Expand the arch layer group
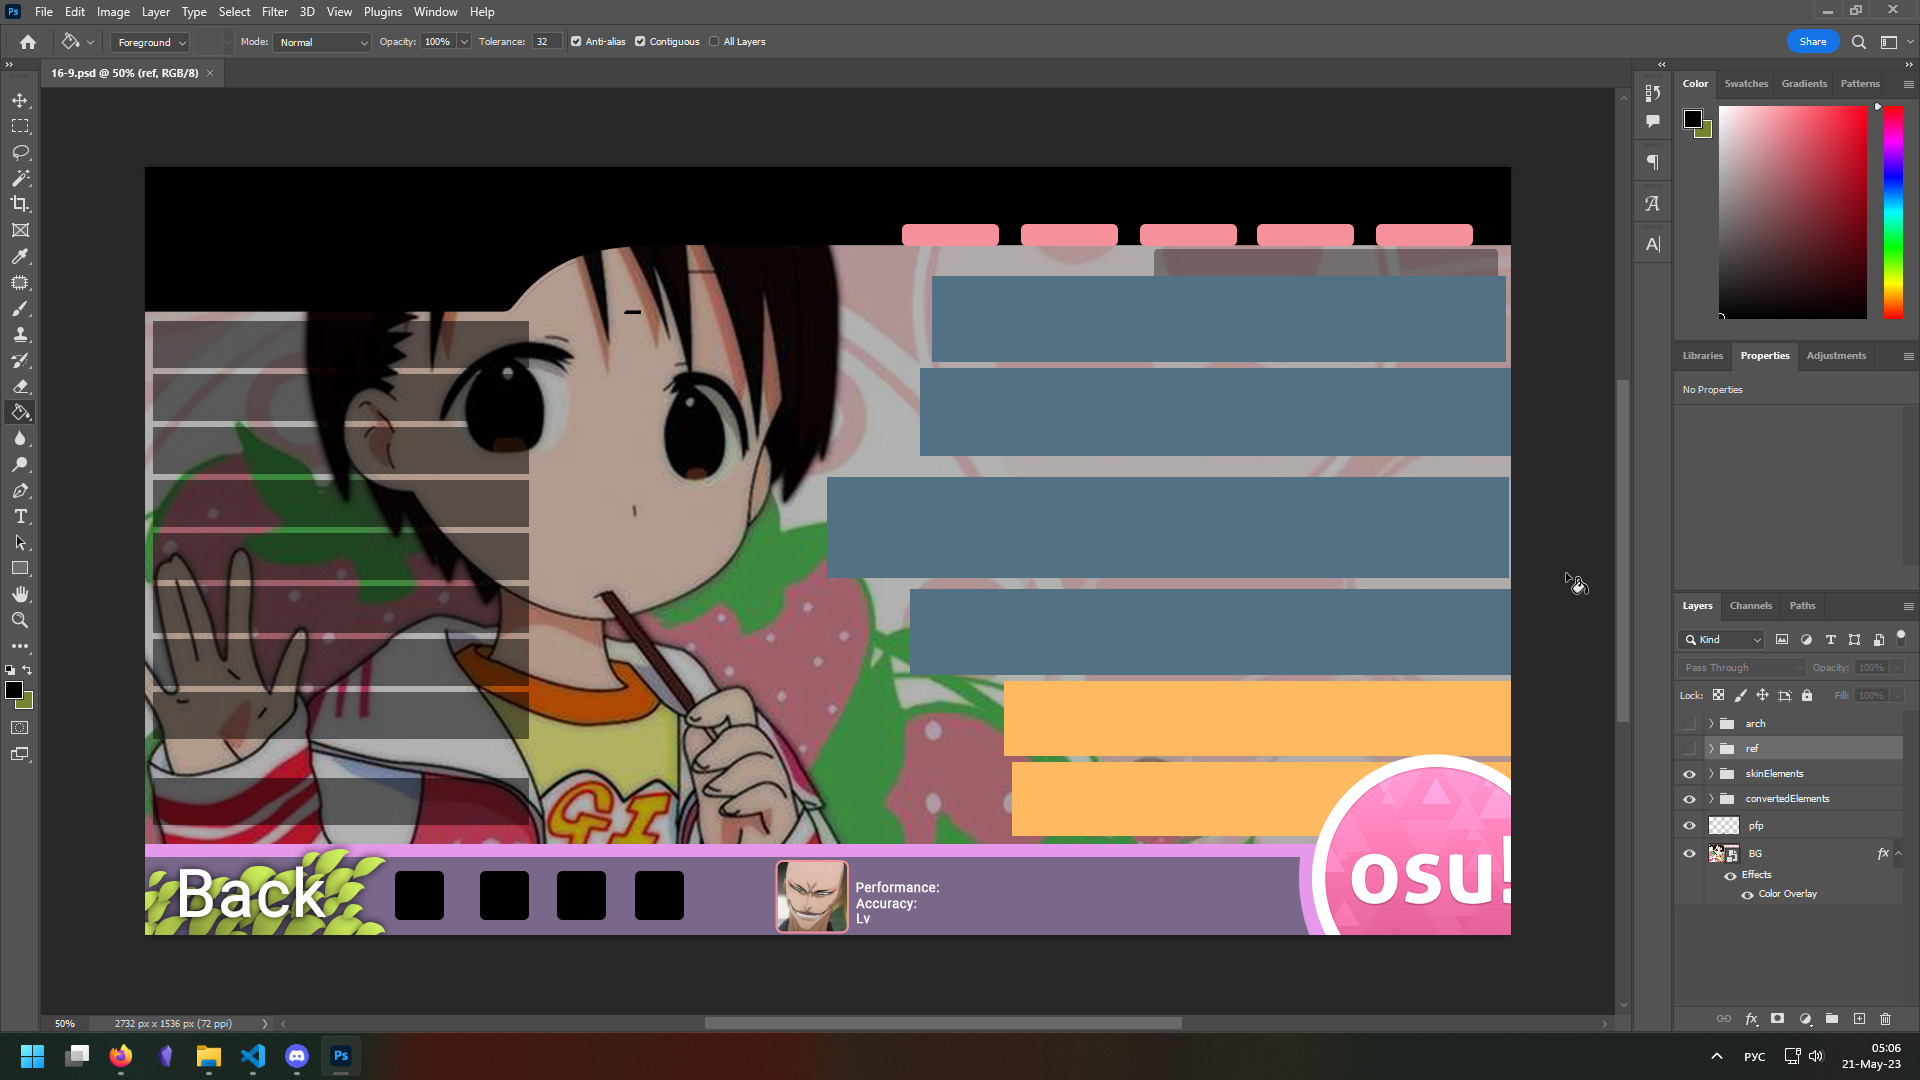 pyautogui.click(x=1711, y=724)
